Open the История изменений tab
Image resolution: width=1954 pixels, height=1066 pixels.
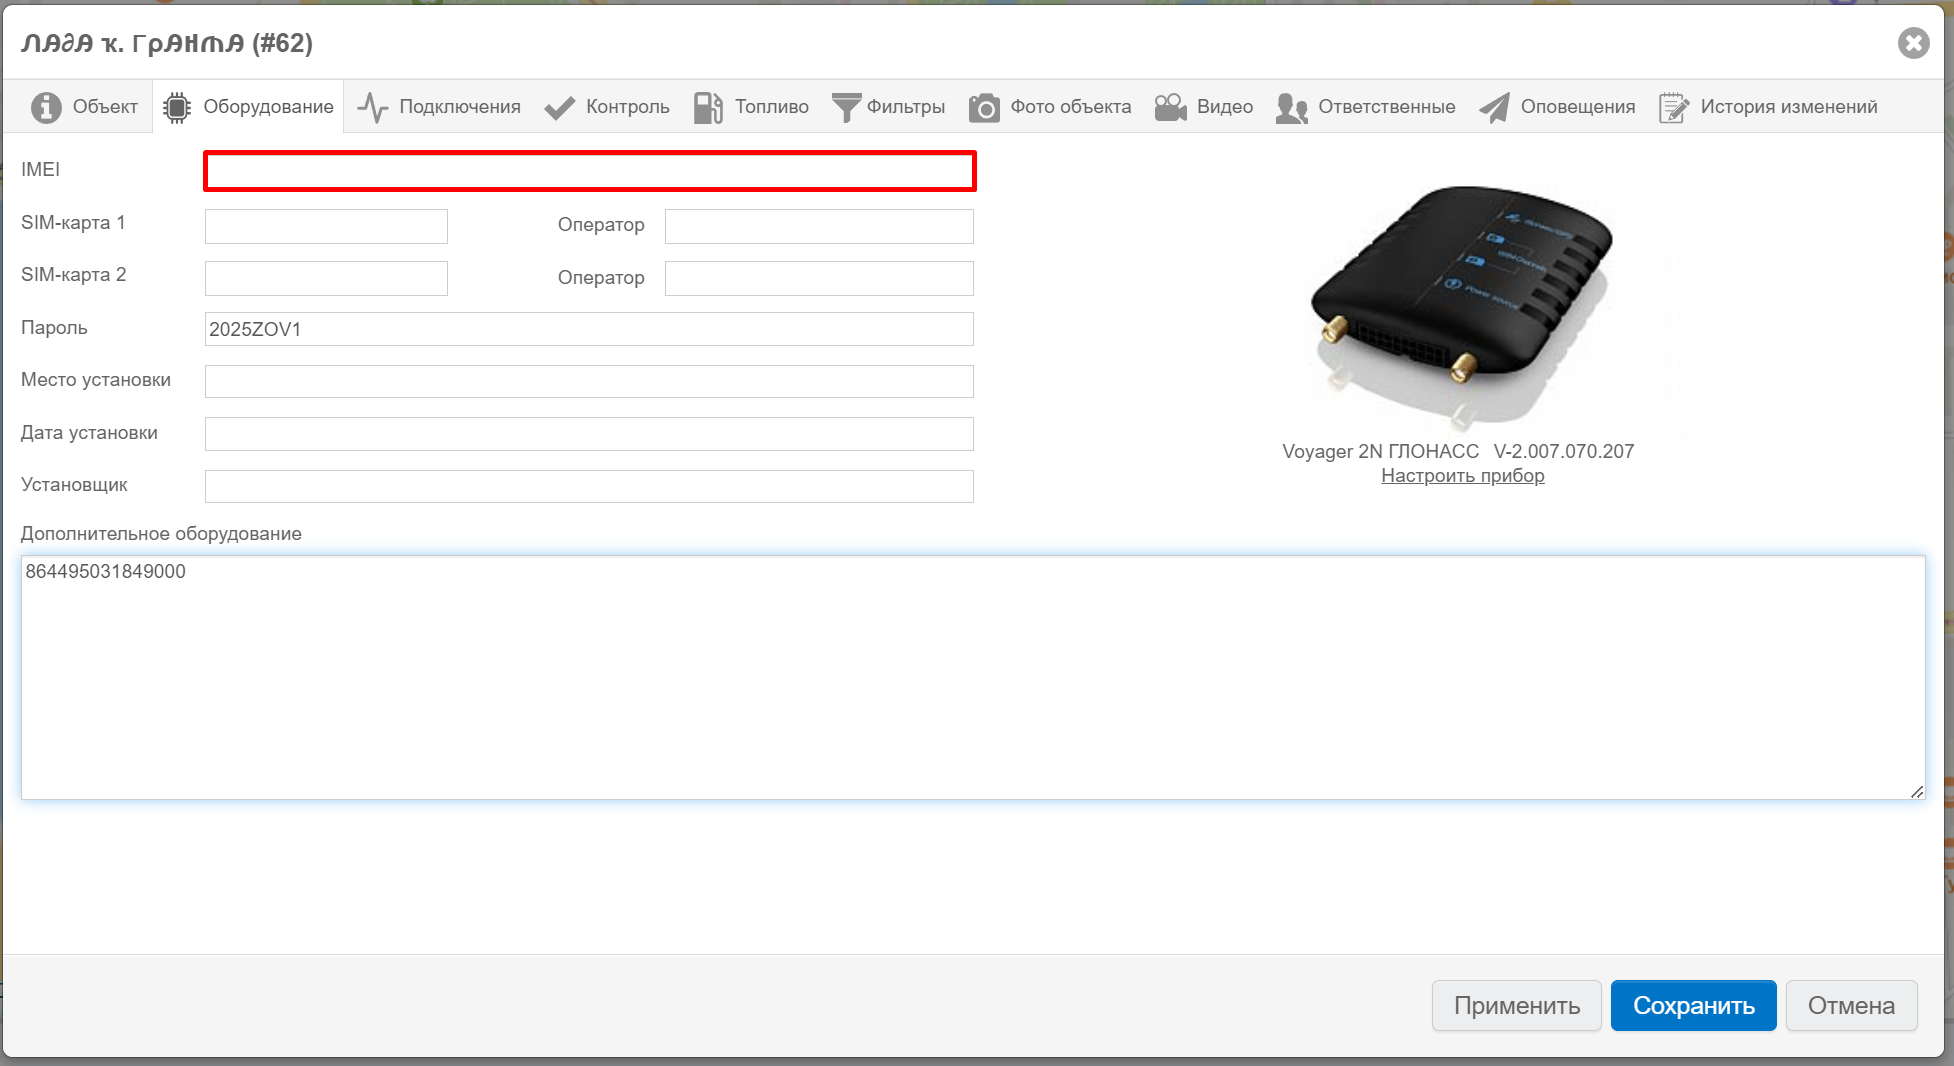(x=1768, y=107)
